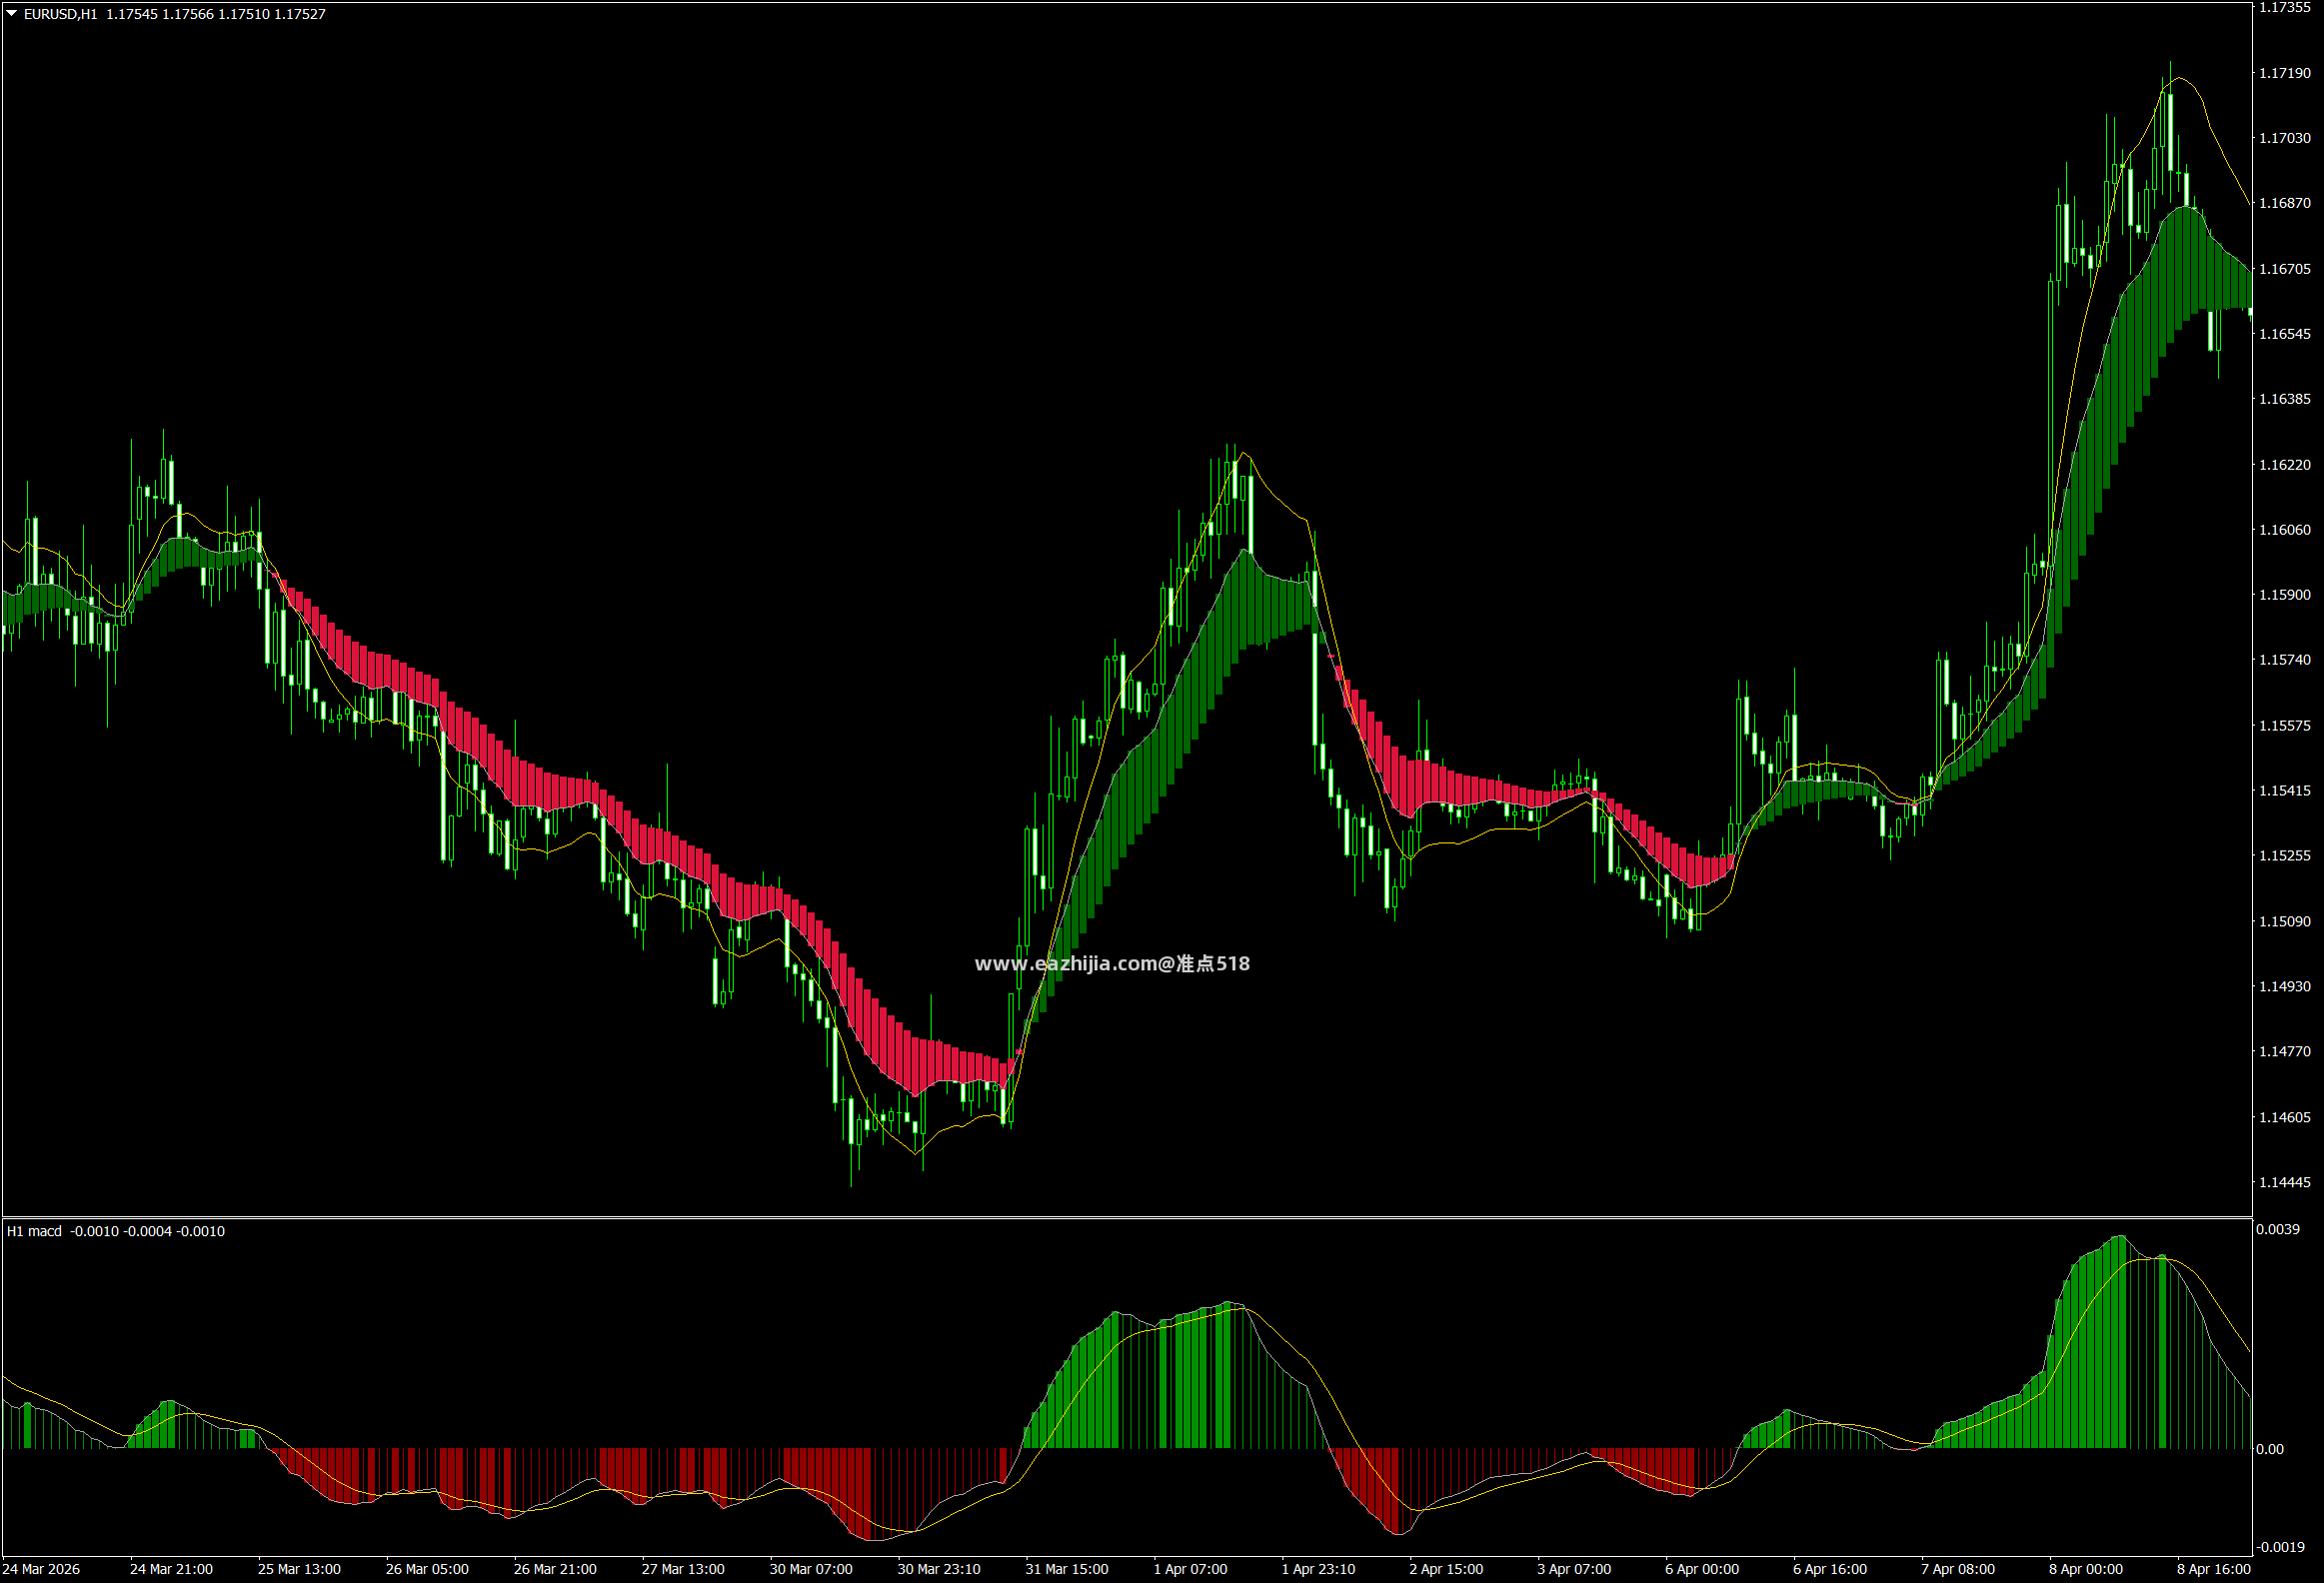The width and height of the screenshot is (2324, 1583).
Task: Select the 1.14445 price scale label
Action: coord(2285,1183)
